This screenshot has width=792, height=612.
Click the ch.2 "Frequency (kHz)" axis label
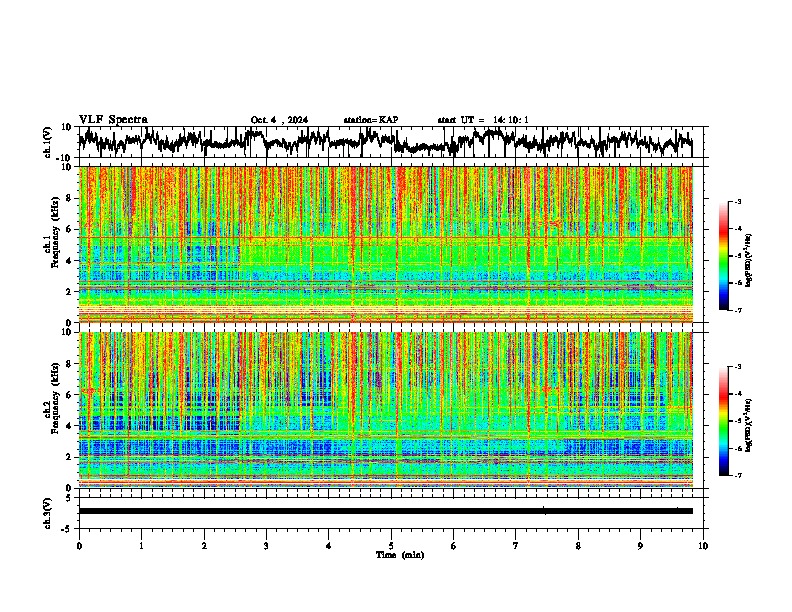click(55, 398)
